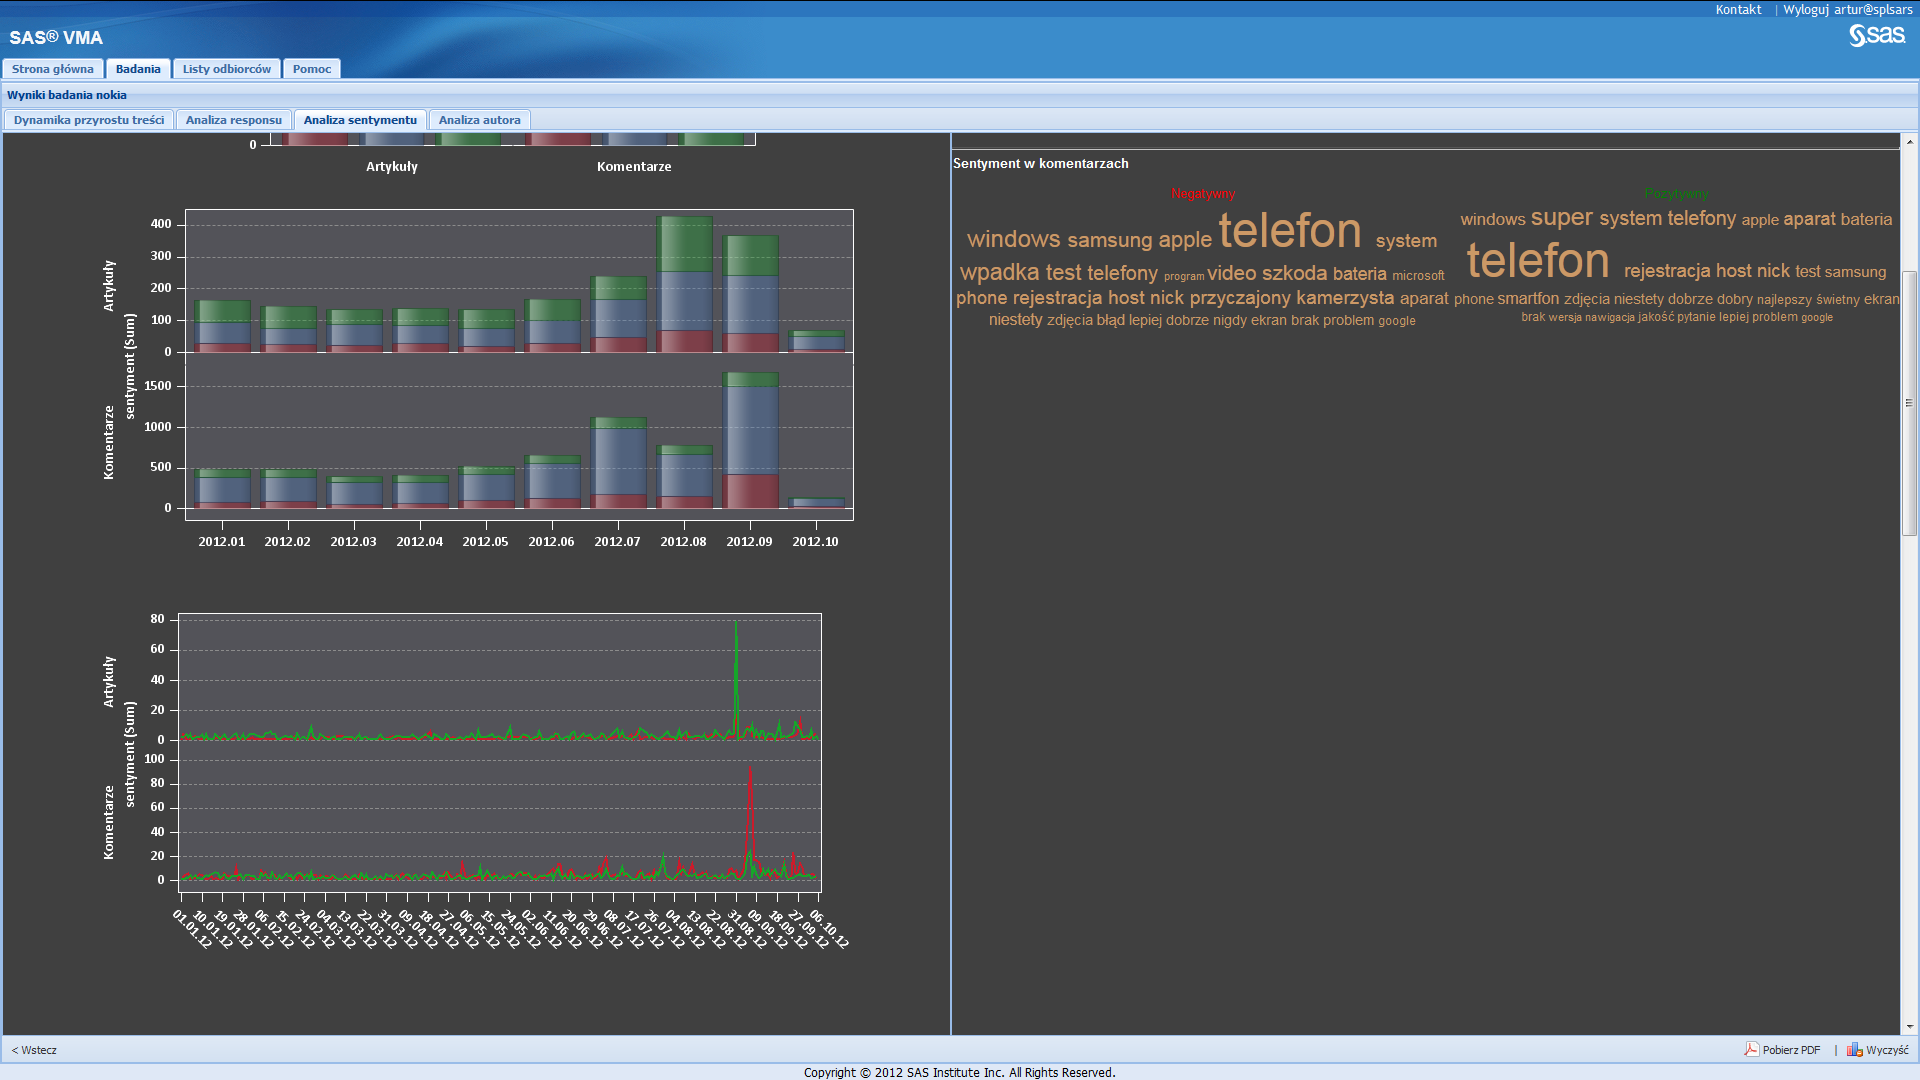Click 'Wyniki badania nokia' heading
Viewport: 1920px width, 1080px height.
[67, 95]
